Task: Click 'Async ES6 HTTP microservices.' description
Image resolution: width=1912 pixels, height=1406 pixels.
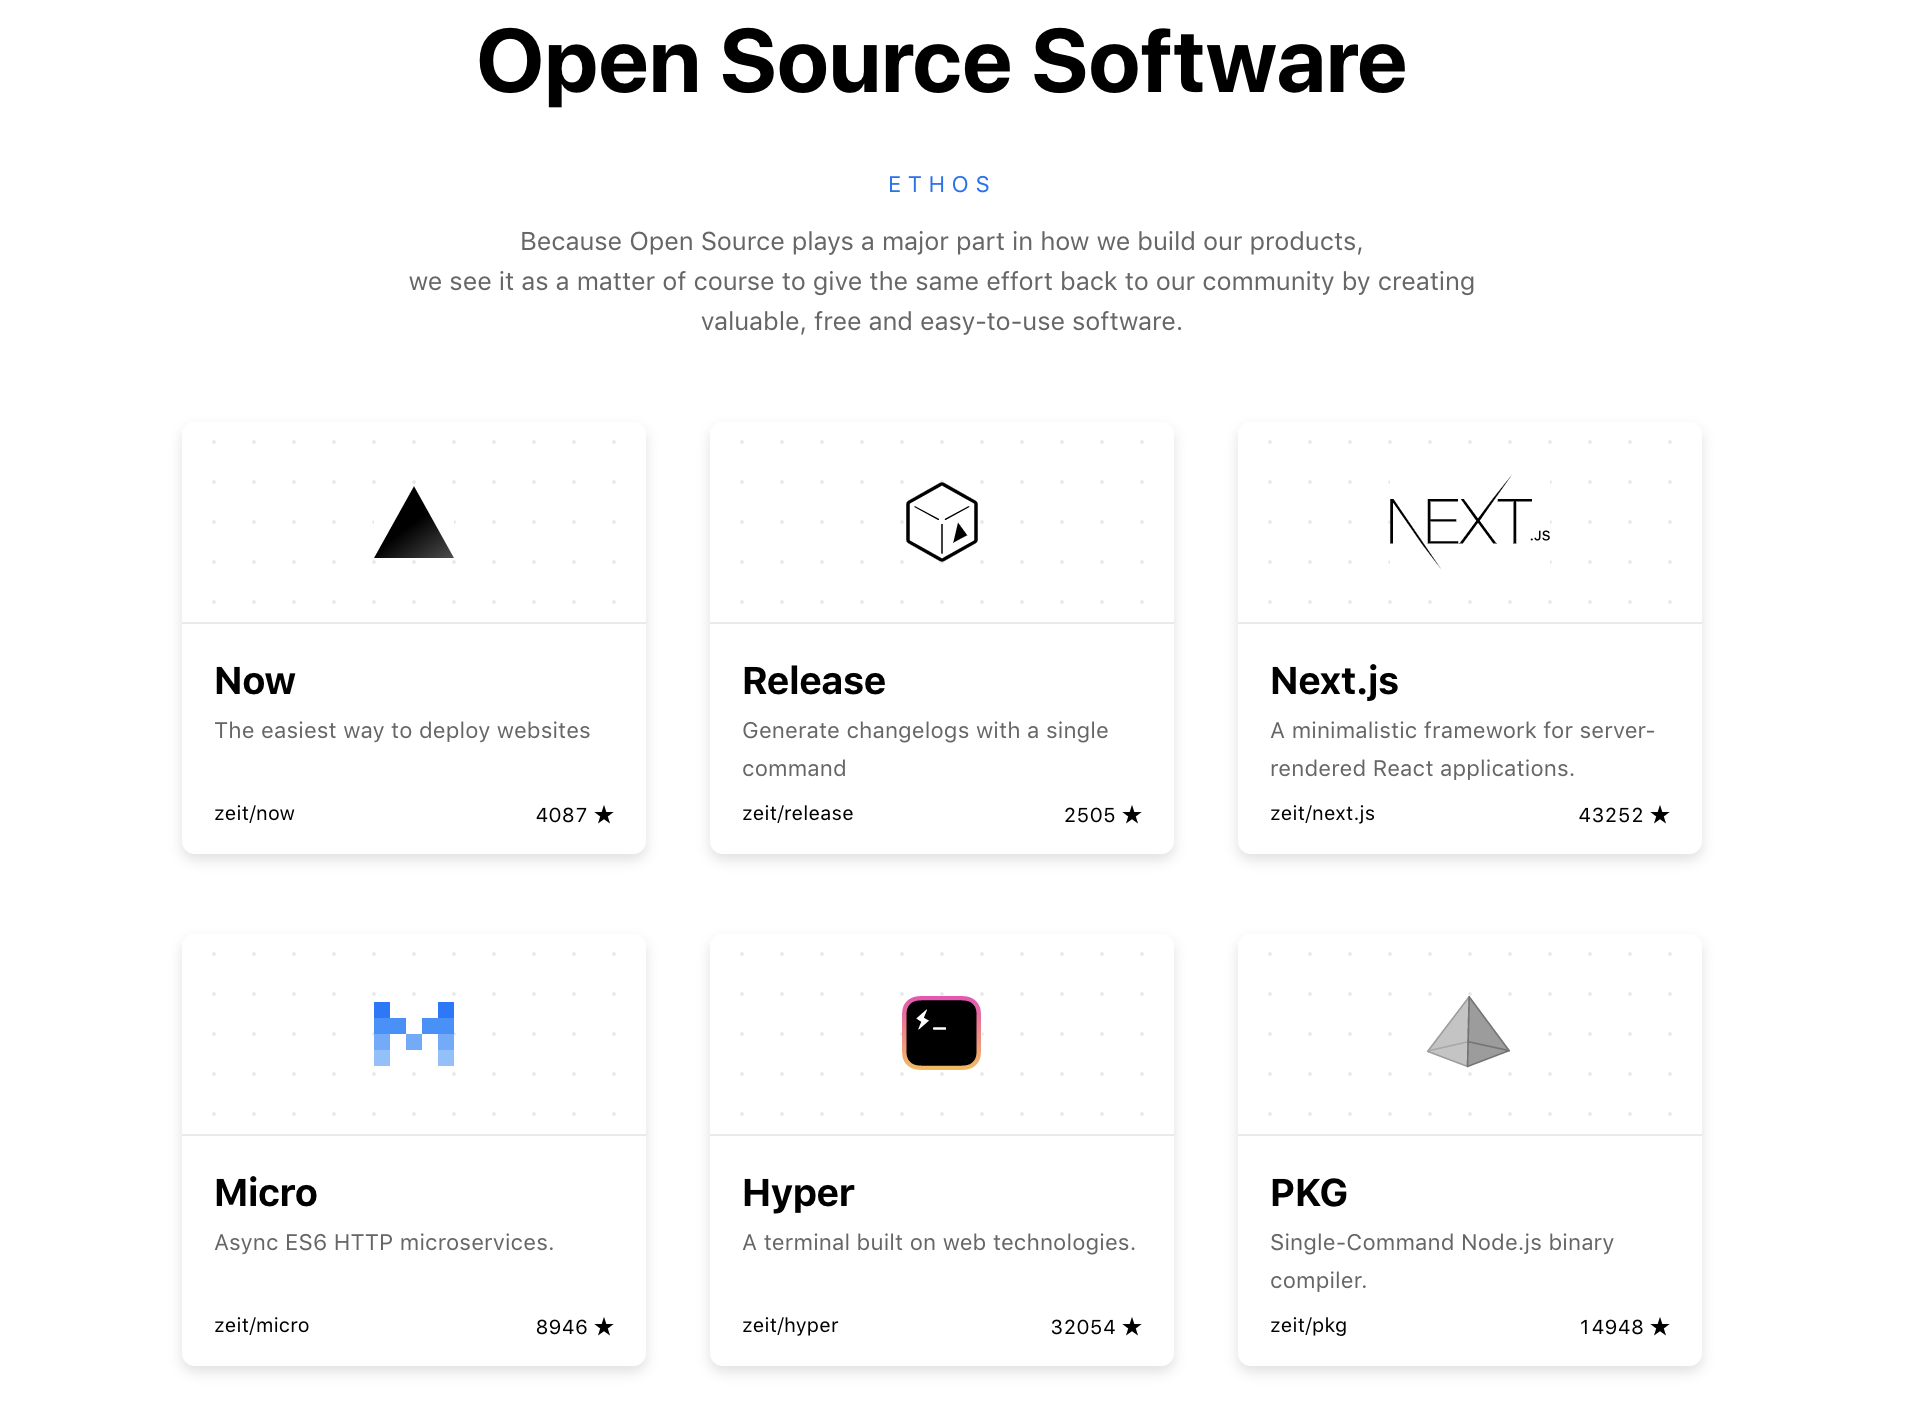Action: (384, 1243)
